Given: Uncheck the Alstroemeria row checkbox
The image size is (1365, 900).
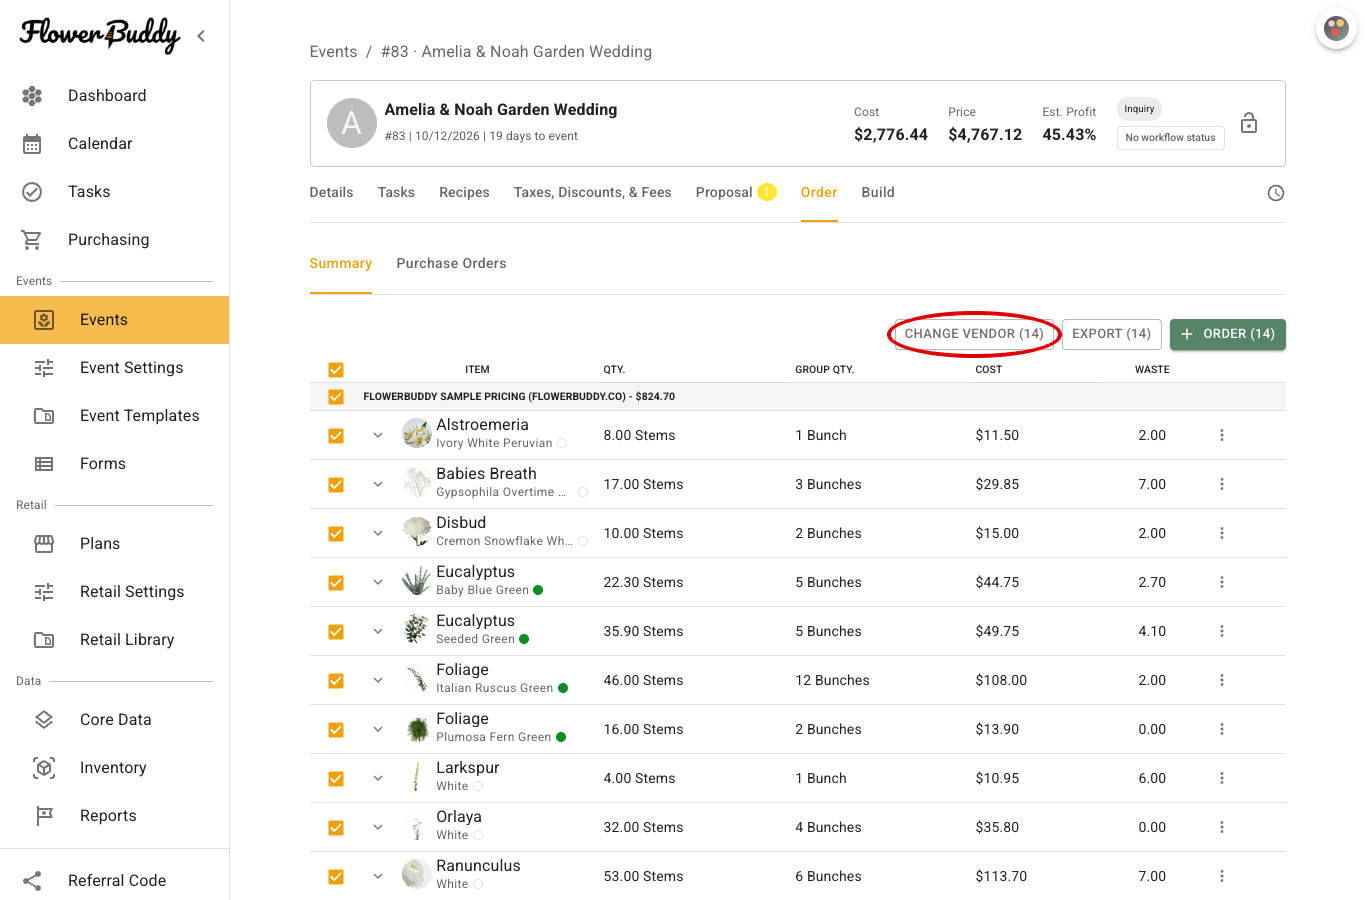Looking at the screenshot, I should tap(336, 436).
